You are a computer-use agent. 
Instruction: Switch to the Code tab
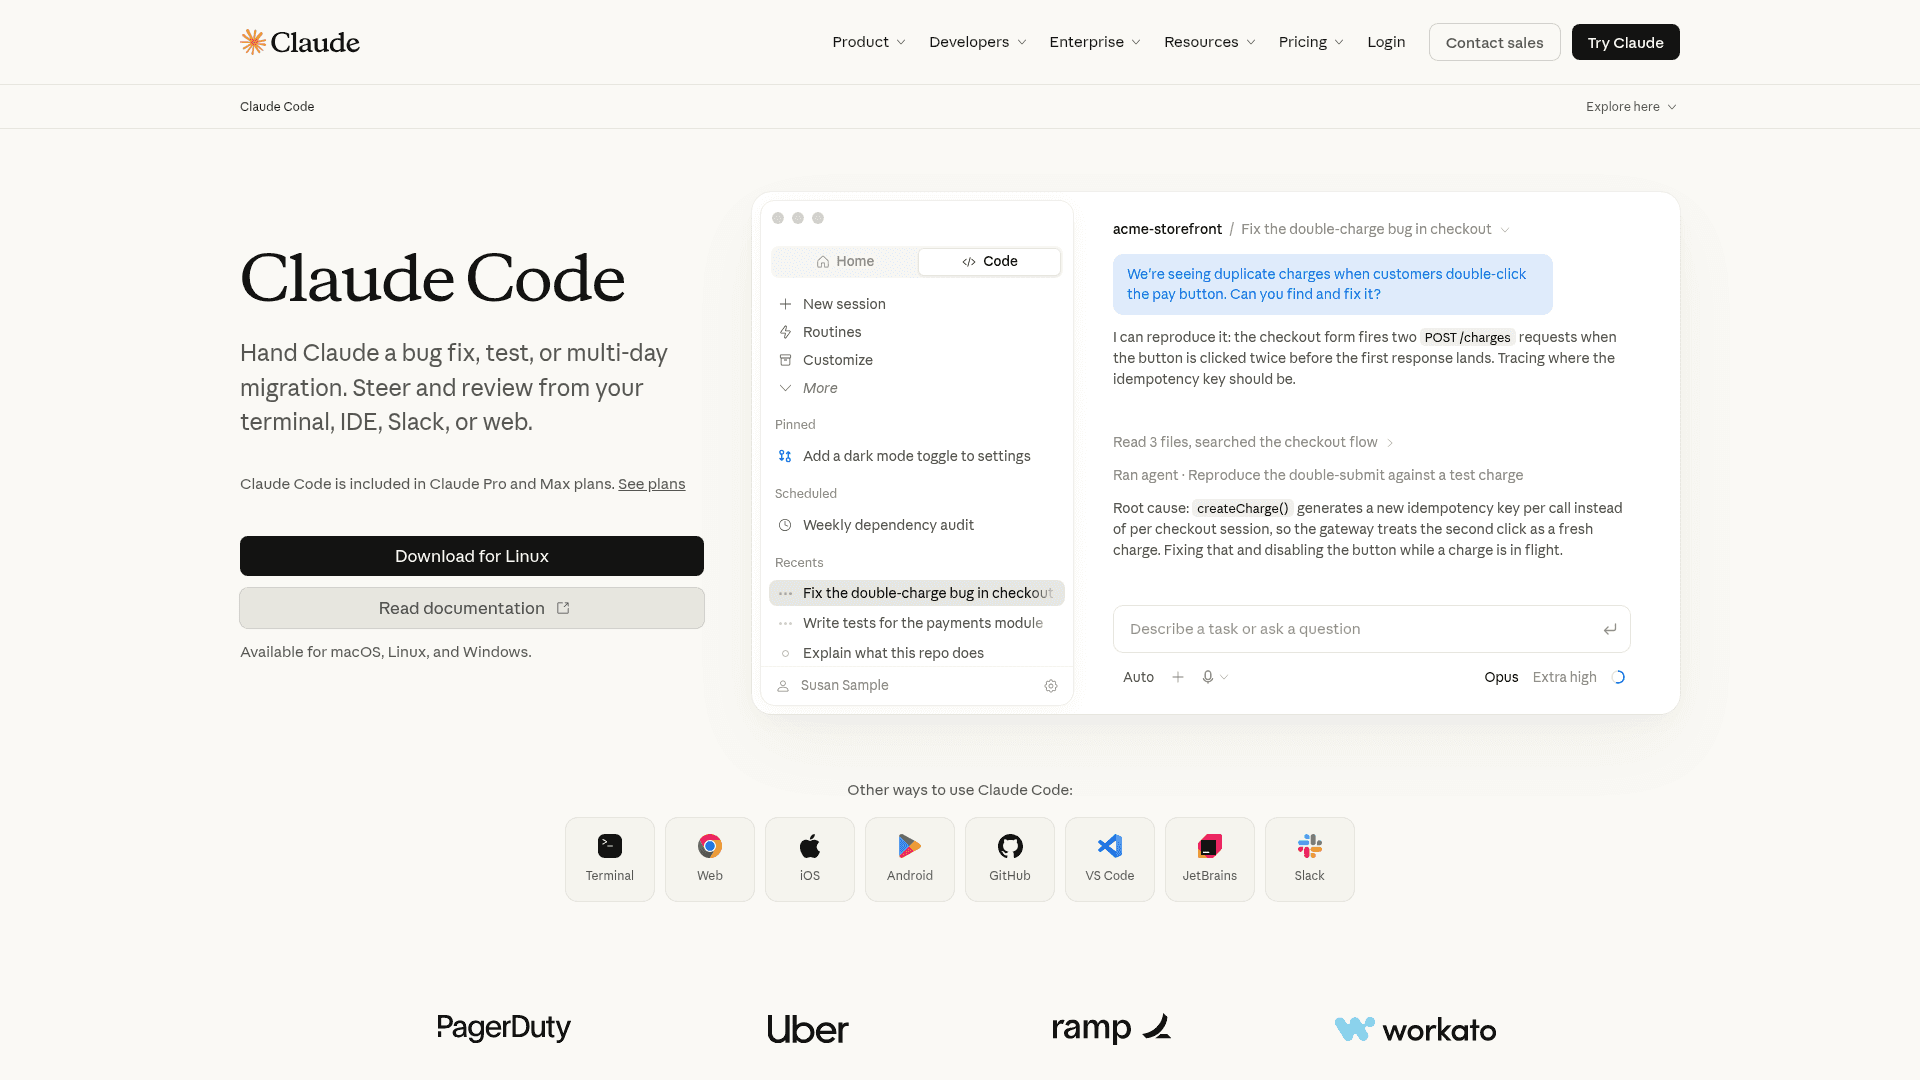pos(989,261)
